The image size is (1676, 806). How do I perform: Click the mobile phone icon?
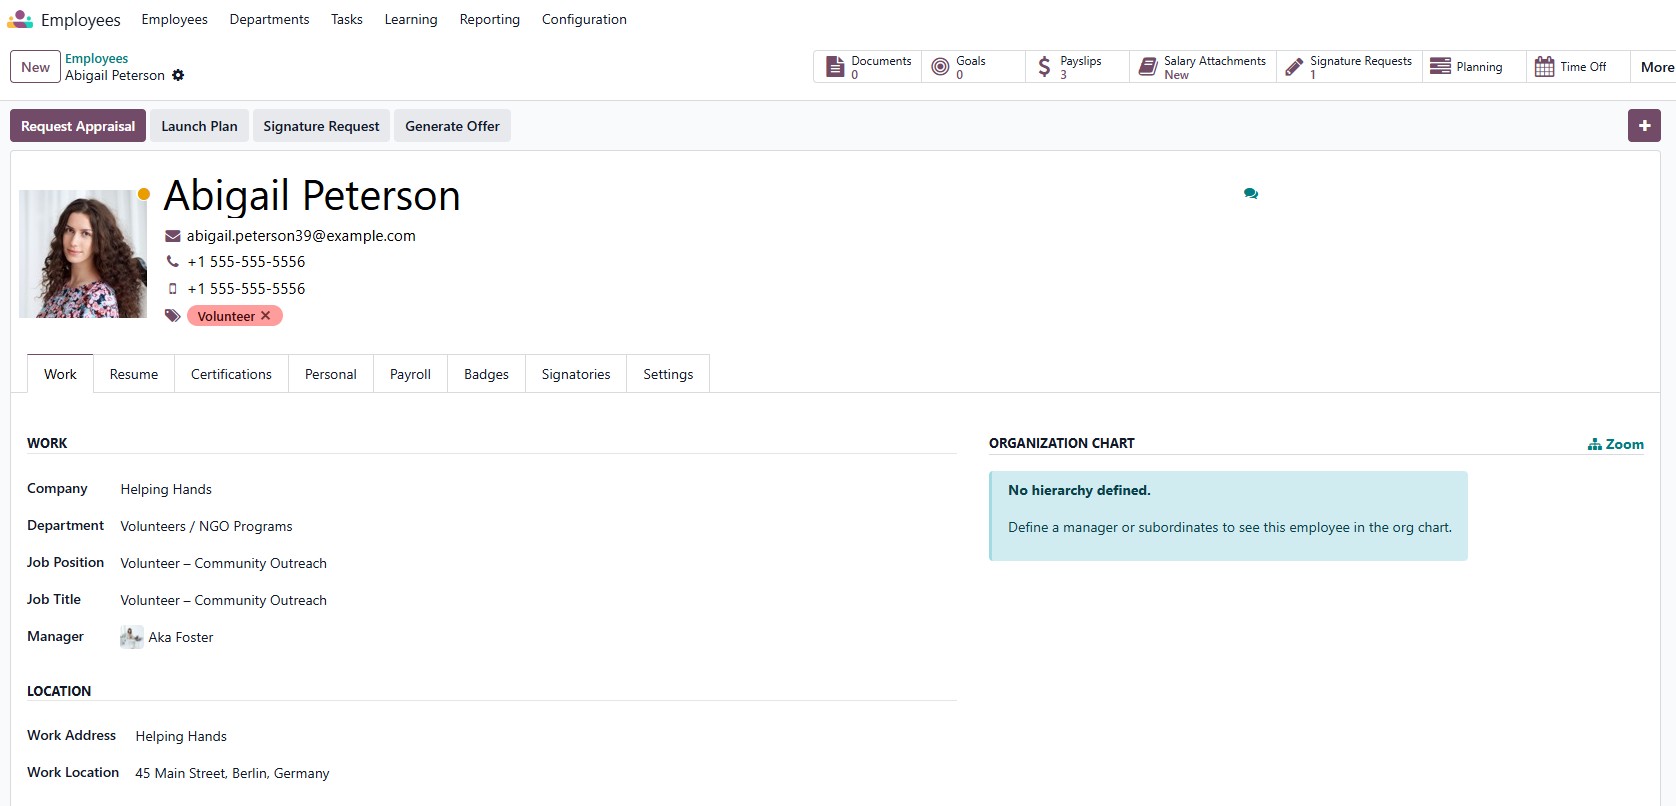(173, 289)
